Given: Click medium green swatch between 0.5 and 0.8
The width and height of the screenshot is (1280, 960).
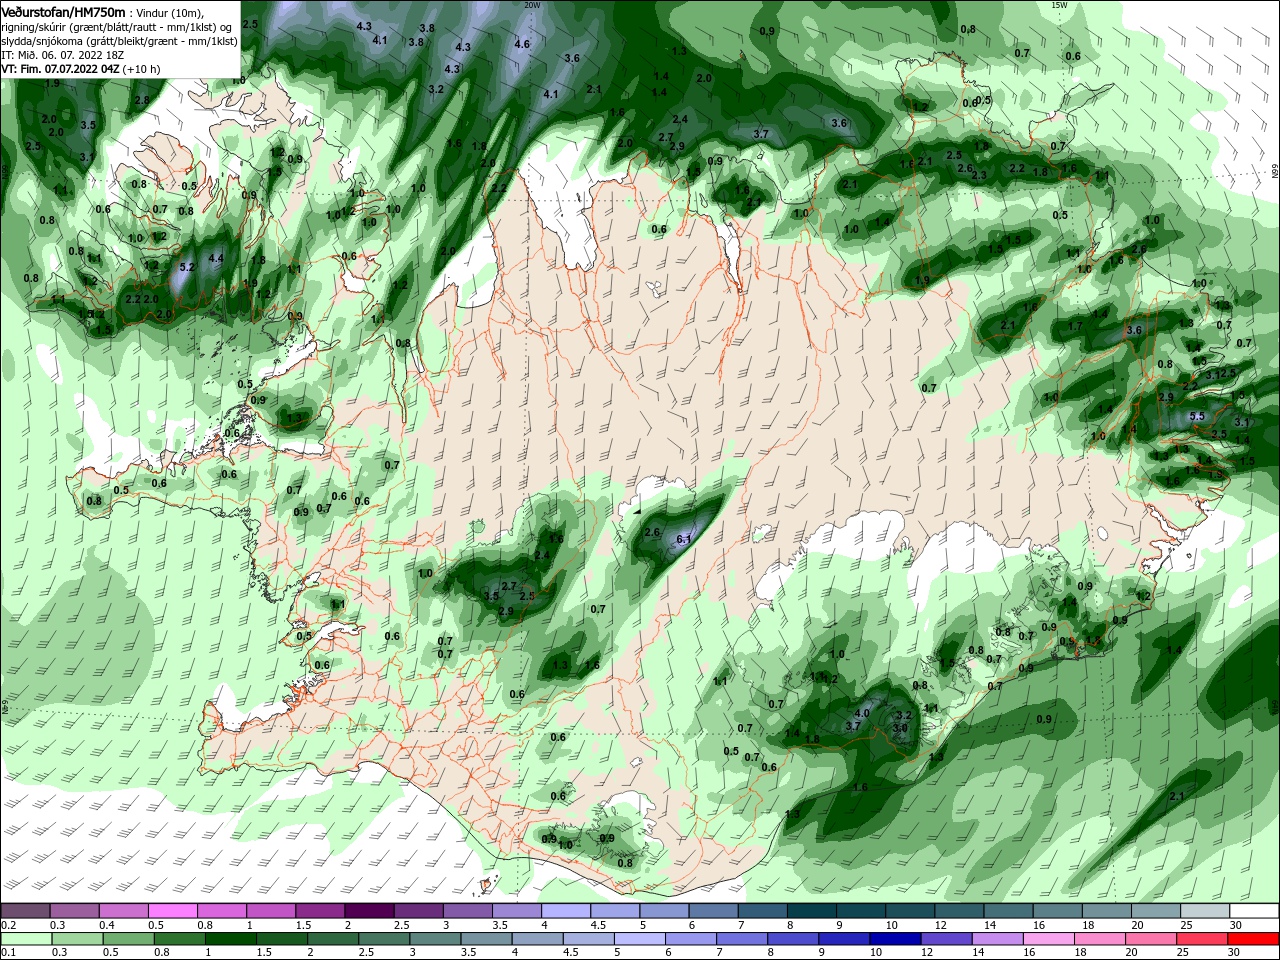Looking at the screenshot, I should tap(128, 939).
